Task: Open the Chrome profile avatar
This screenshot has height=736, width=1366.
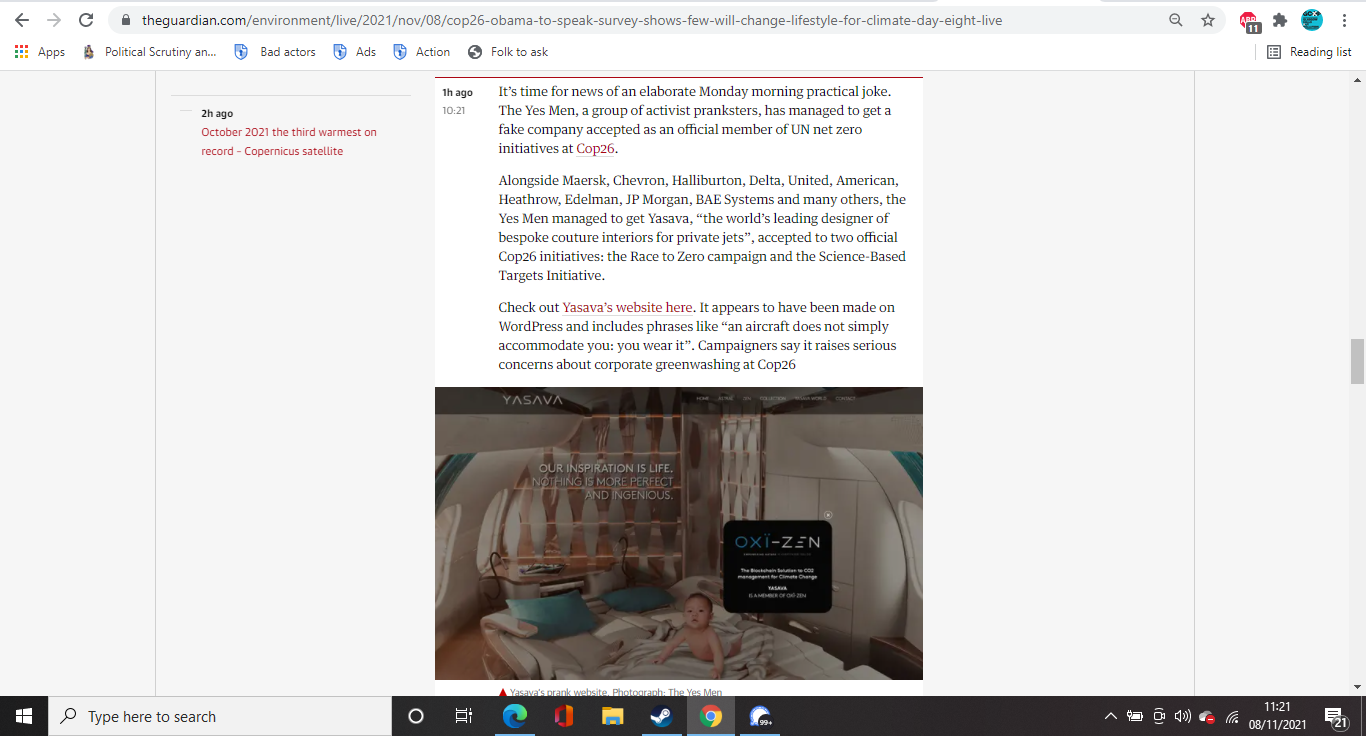Action: [1312, 20]
